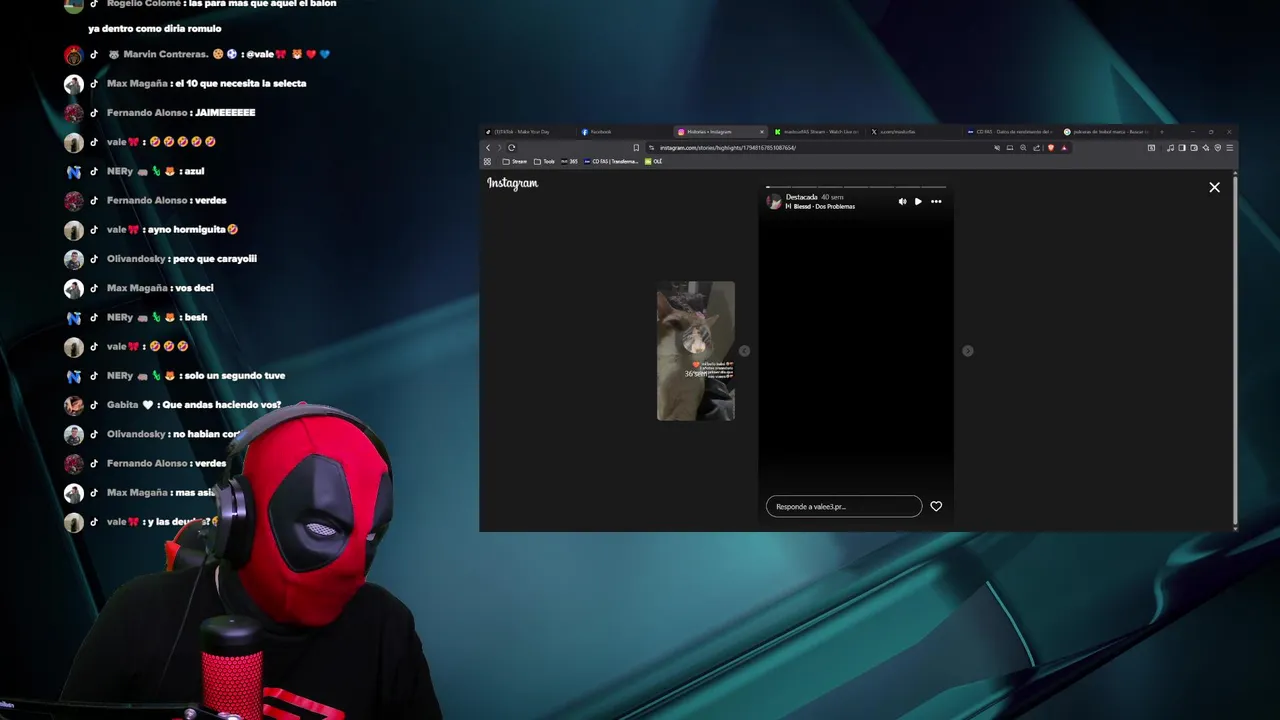Open the apps grid in bookmarks bar

point(488,161)
